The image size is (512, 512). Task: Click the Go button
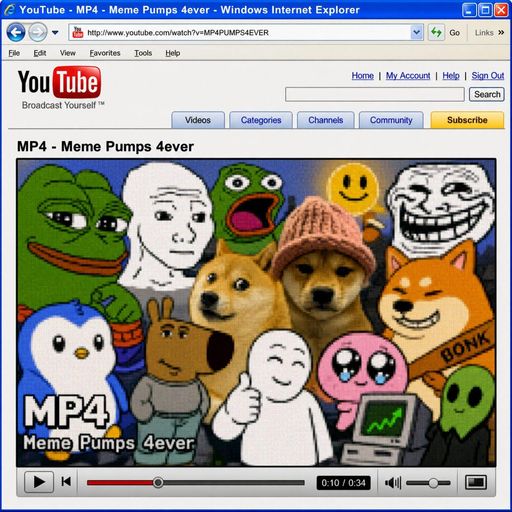point(455,33)
